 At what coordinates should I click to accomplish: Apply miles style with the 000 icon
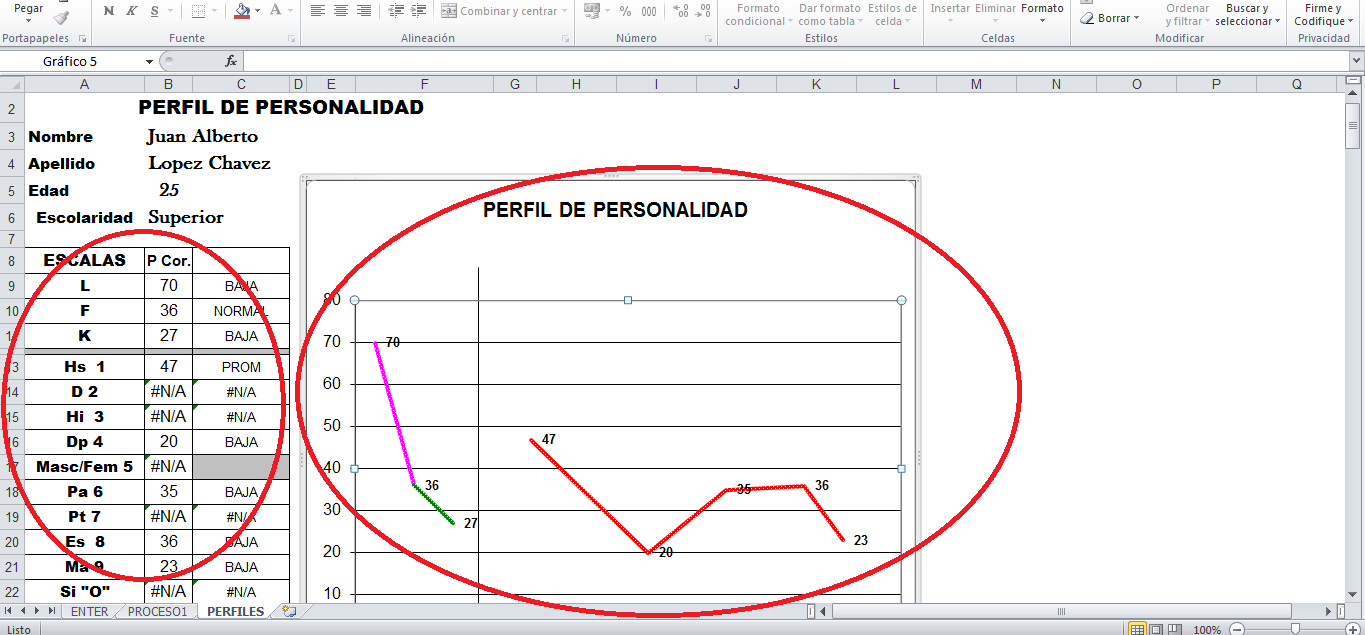[649, 12]
